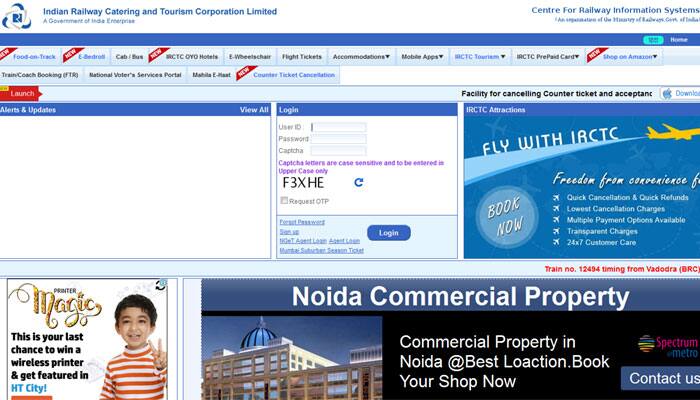Click the red Launch banner

click(21, 94)
